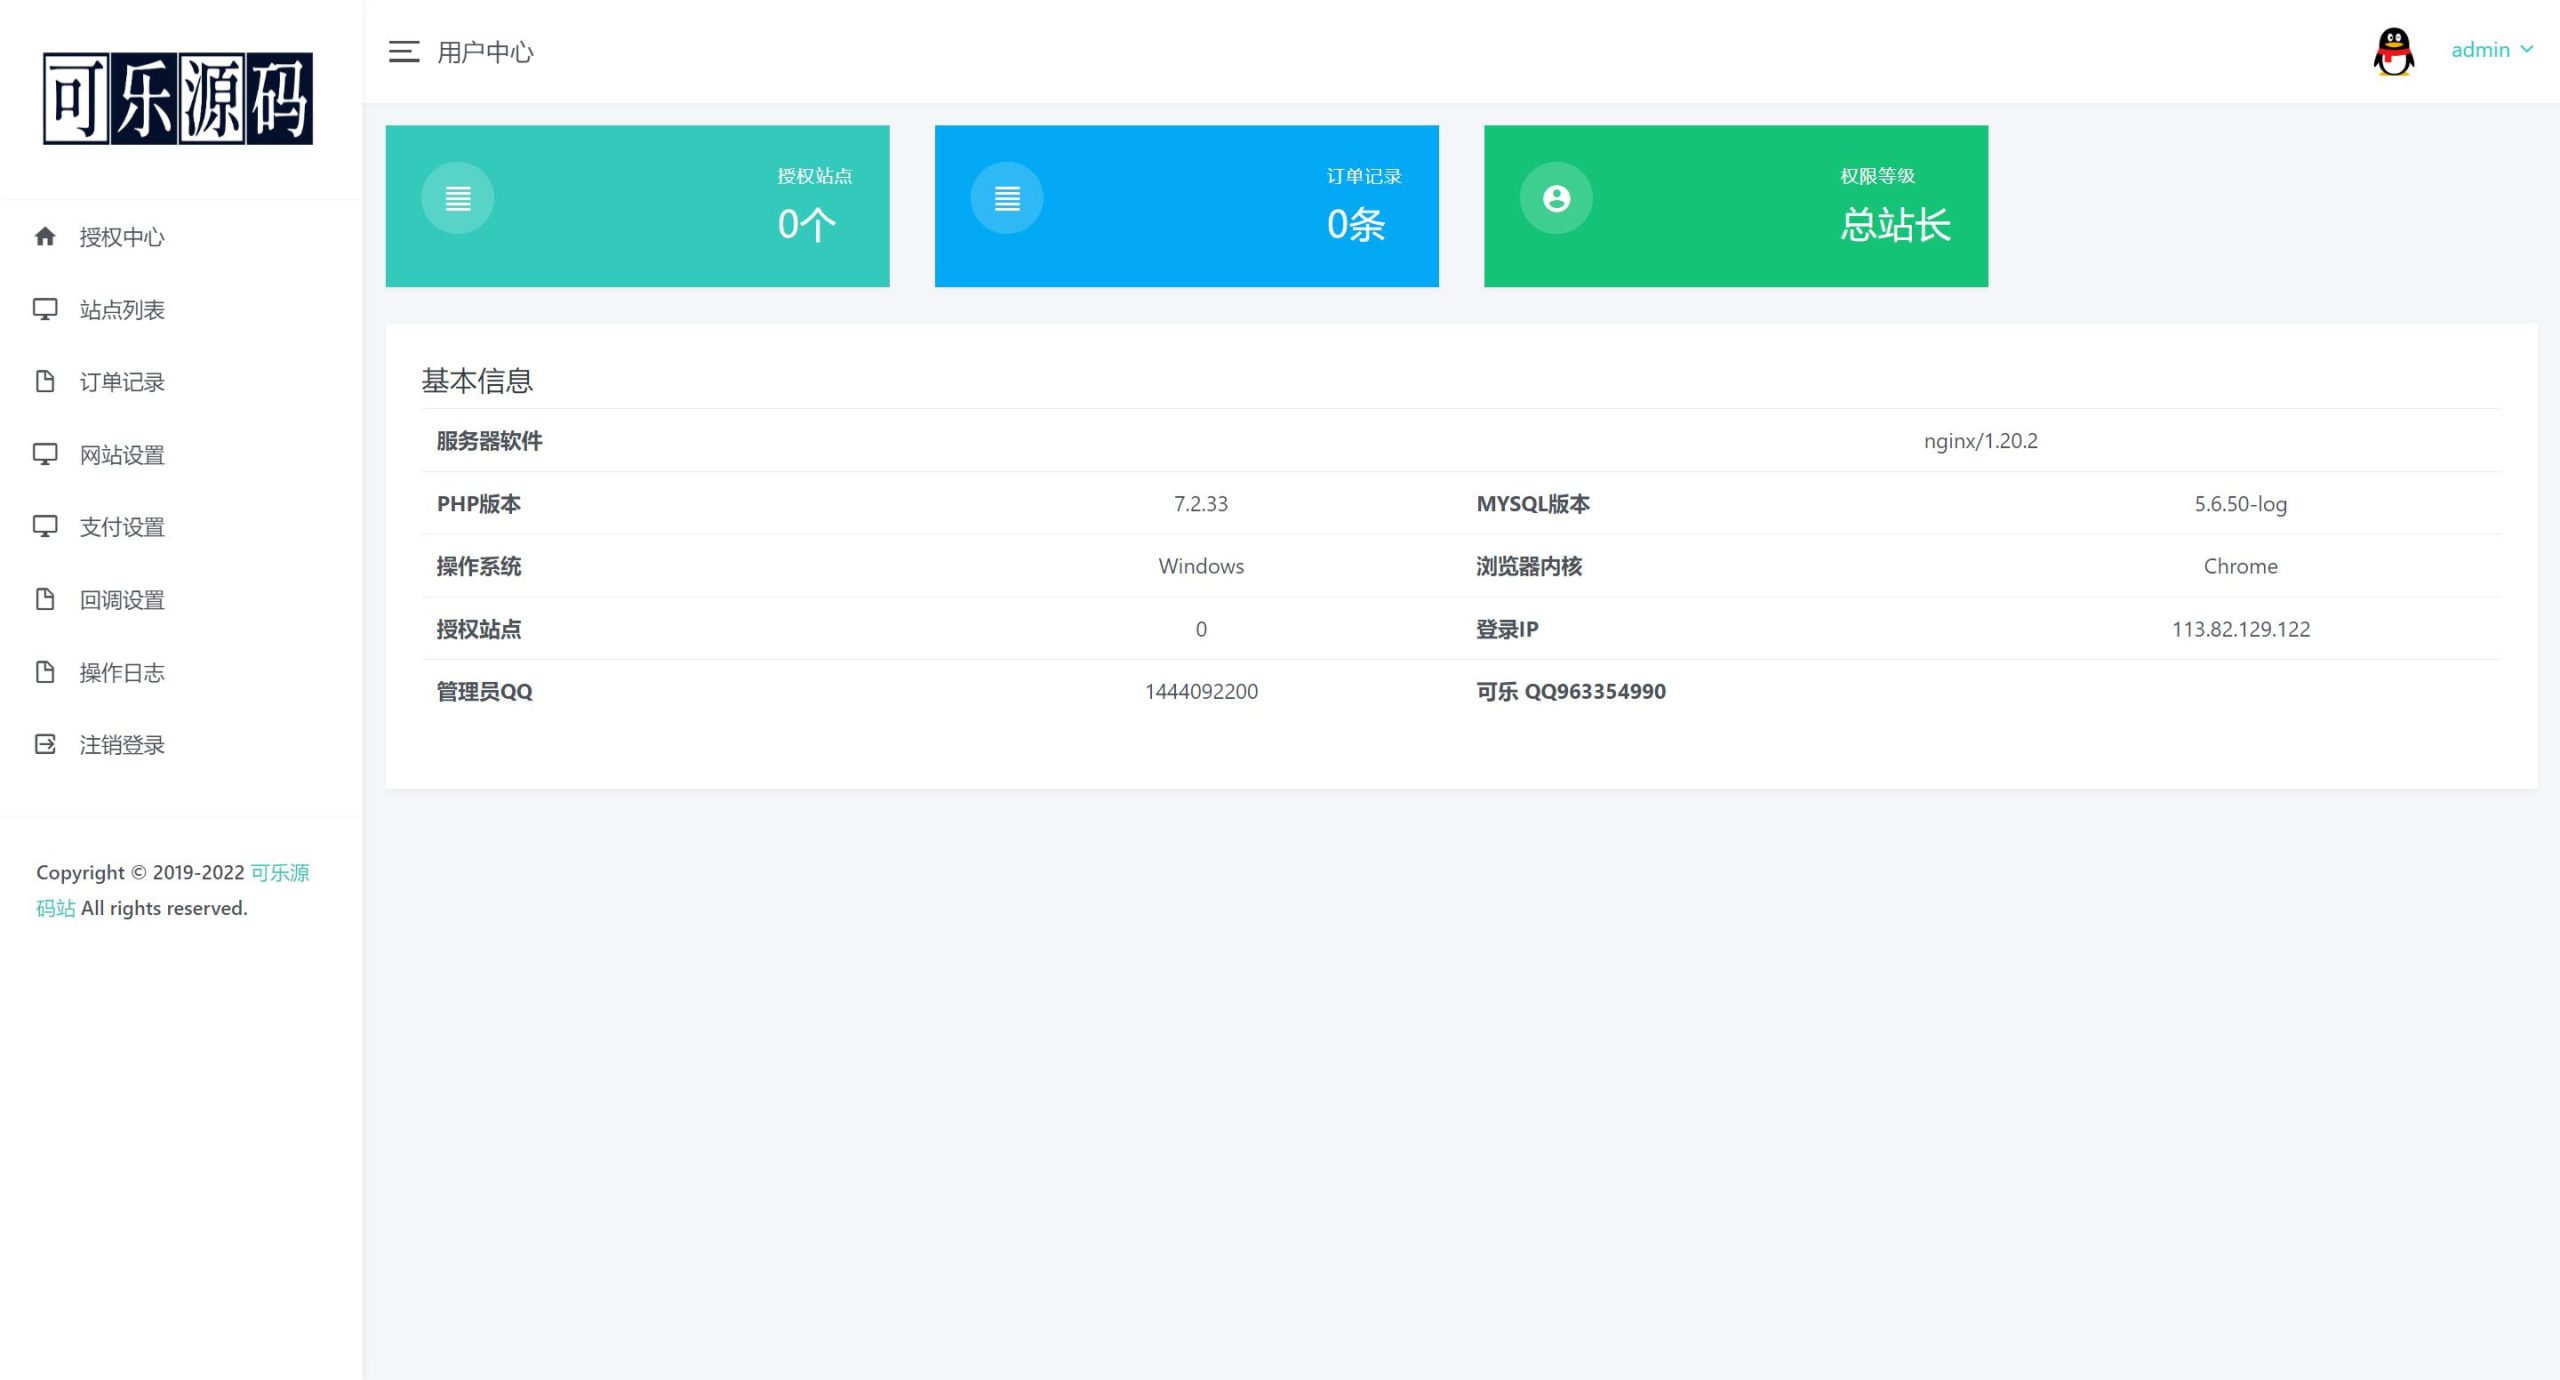Open the 站点列表 menu item
Screen dimensions: 2560x1380
[x=181, y=310]
